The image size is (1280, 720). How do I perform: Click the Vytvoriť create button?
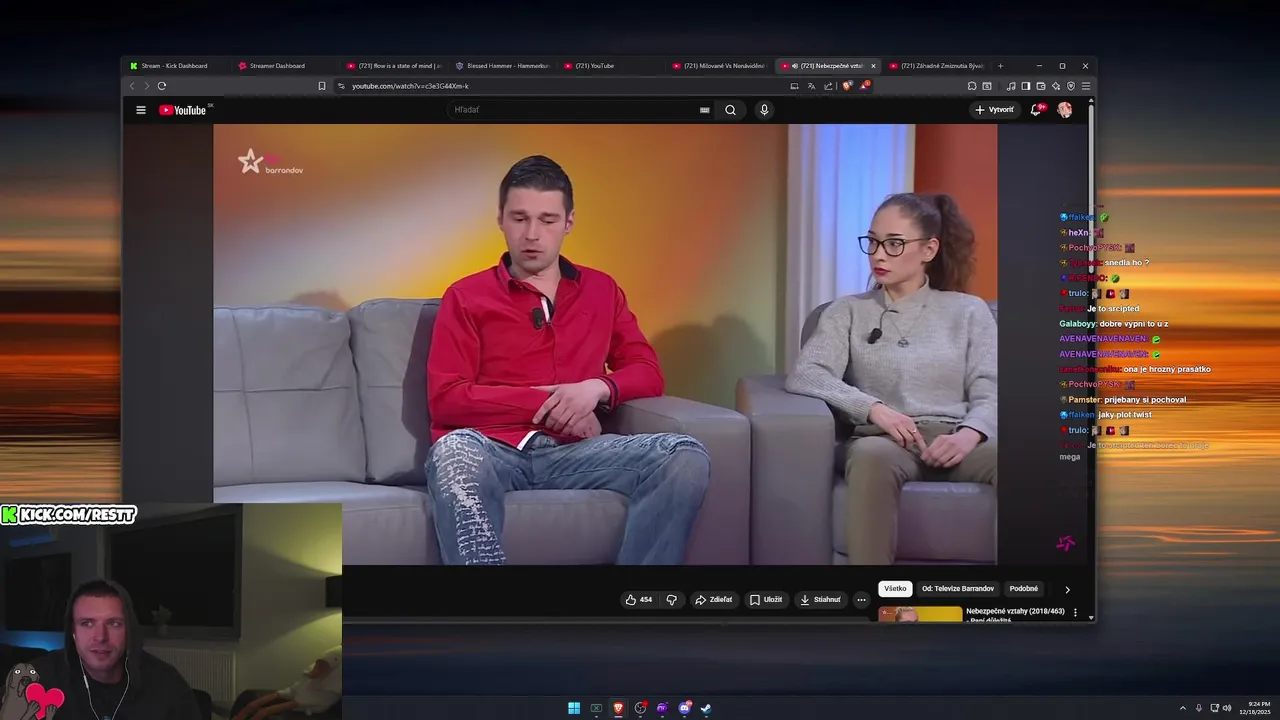point(995,110)
